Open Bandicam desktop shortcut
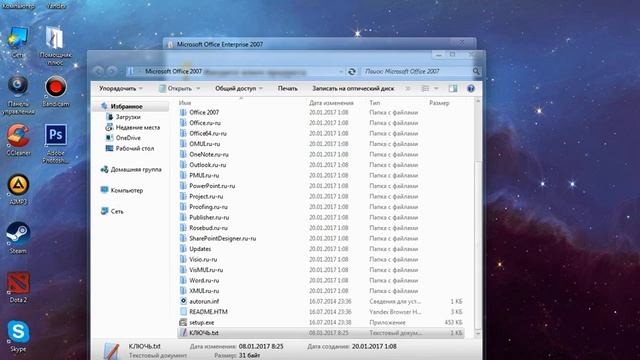 point(56,92)
